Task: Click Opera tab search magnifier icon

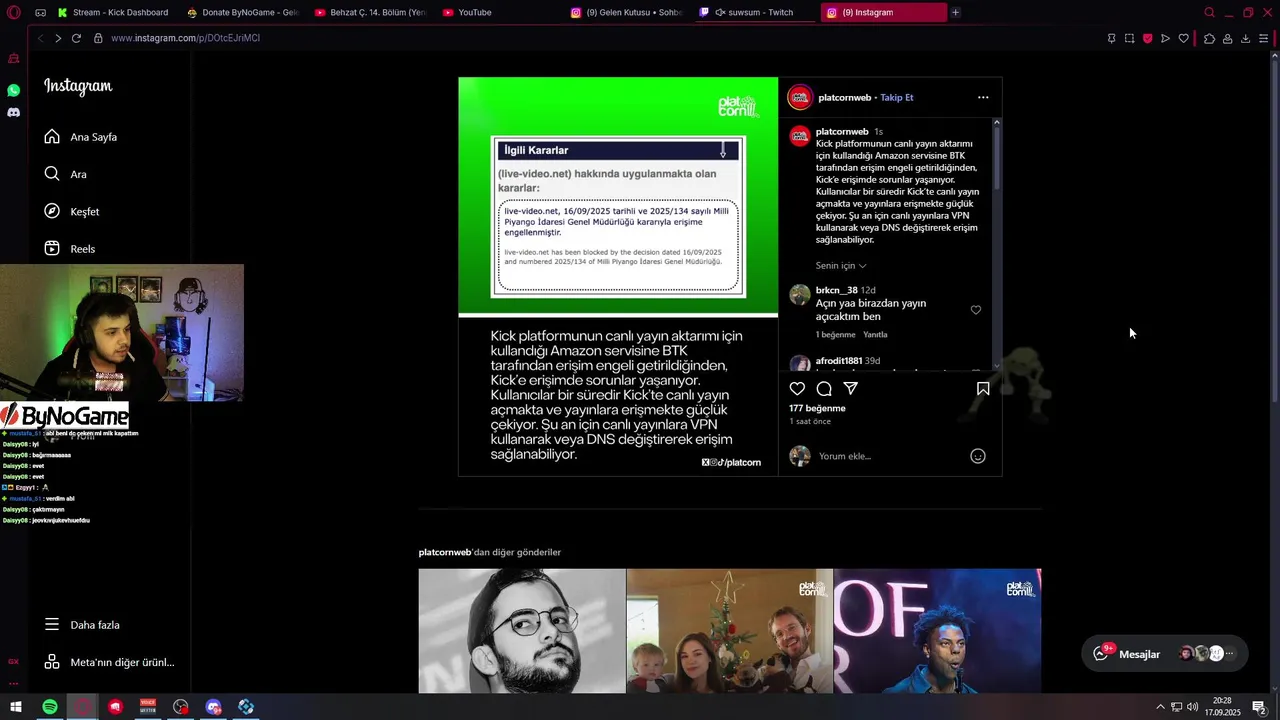Action: [1209, 12]
